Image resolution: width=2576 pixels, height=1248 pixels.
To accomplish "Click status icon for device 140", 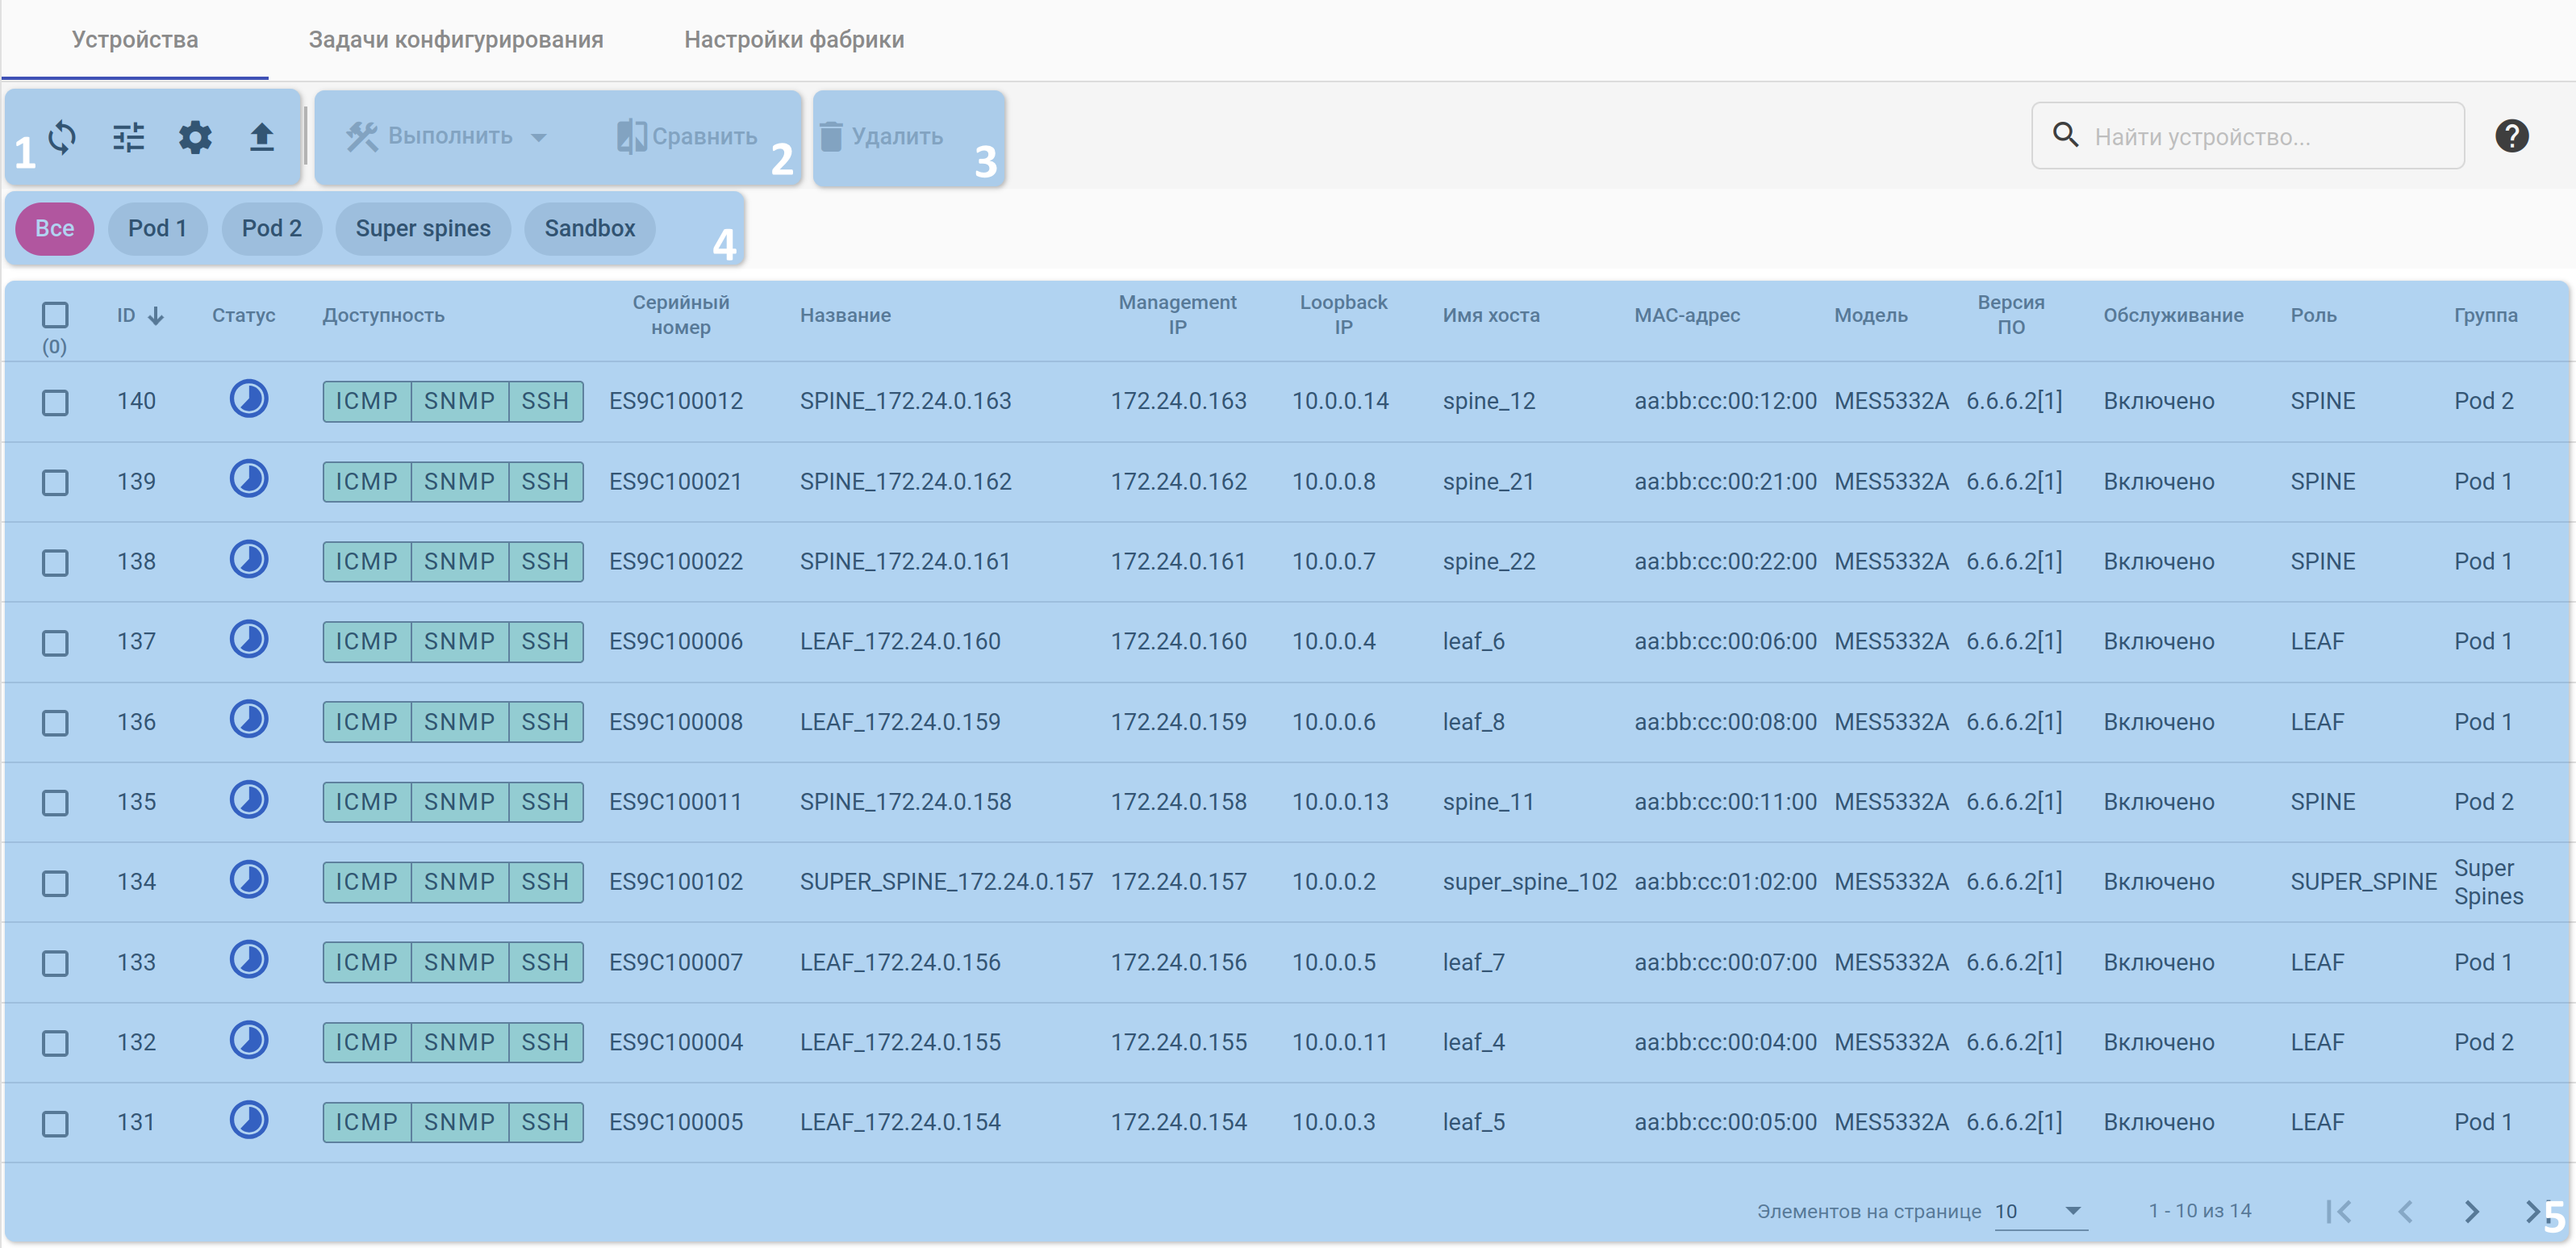I will 249,400.
